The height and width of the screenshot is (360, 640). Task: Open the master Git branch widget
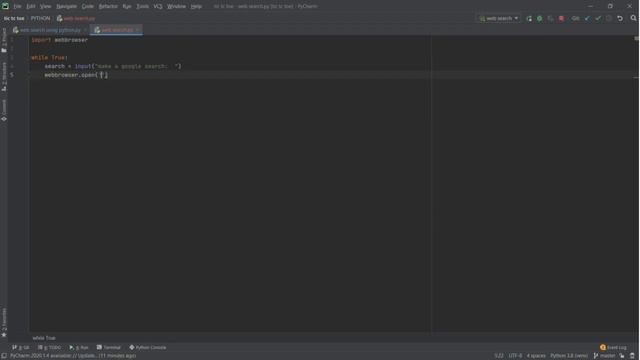pyautogui.click(x=604, y=356)
